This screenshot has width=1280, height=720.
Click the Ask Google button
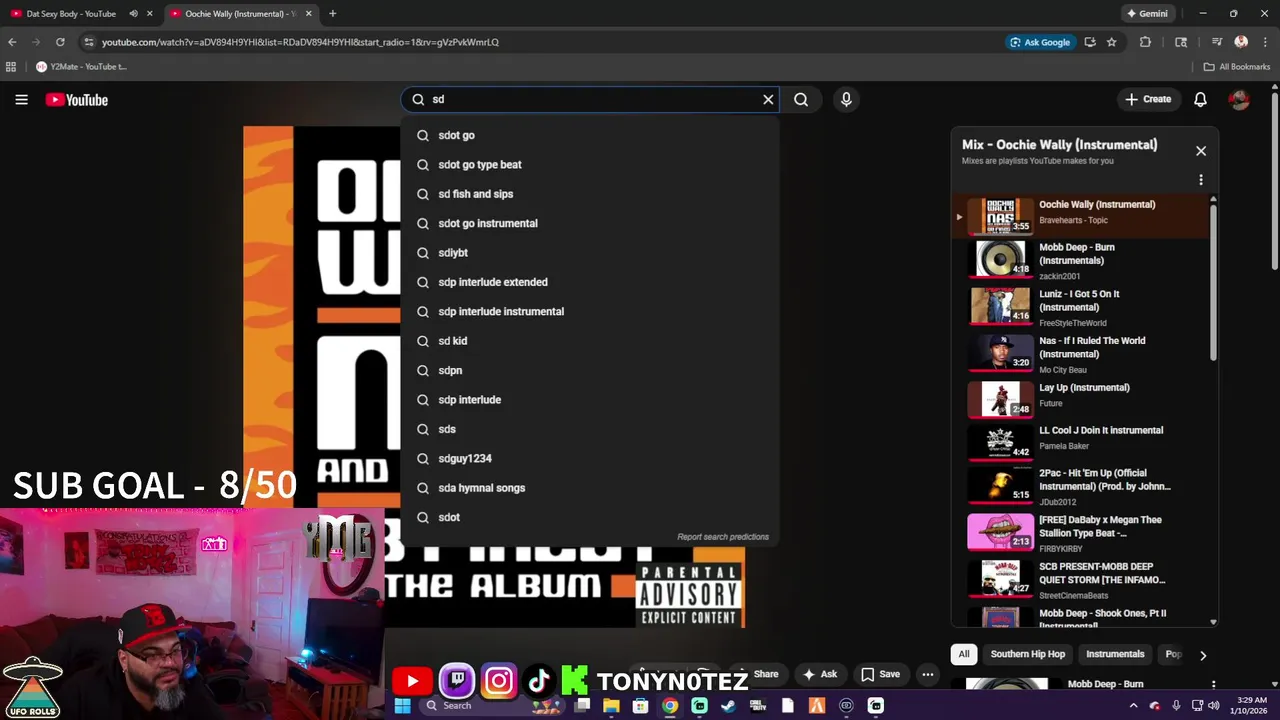(1040, 42)
